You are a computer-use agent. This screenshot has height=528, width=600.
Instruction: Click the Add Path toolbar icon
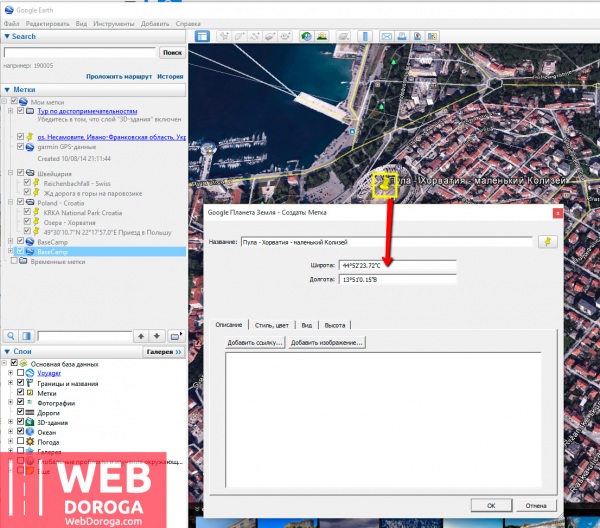[255, 36]
